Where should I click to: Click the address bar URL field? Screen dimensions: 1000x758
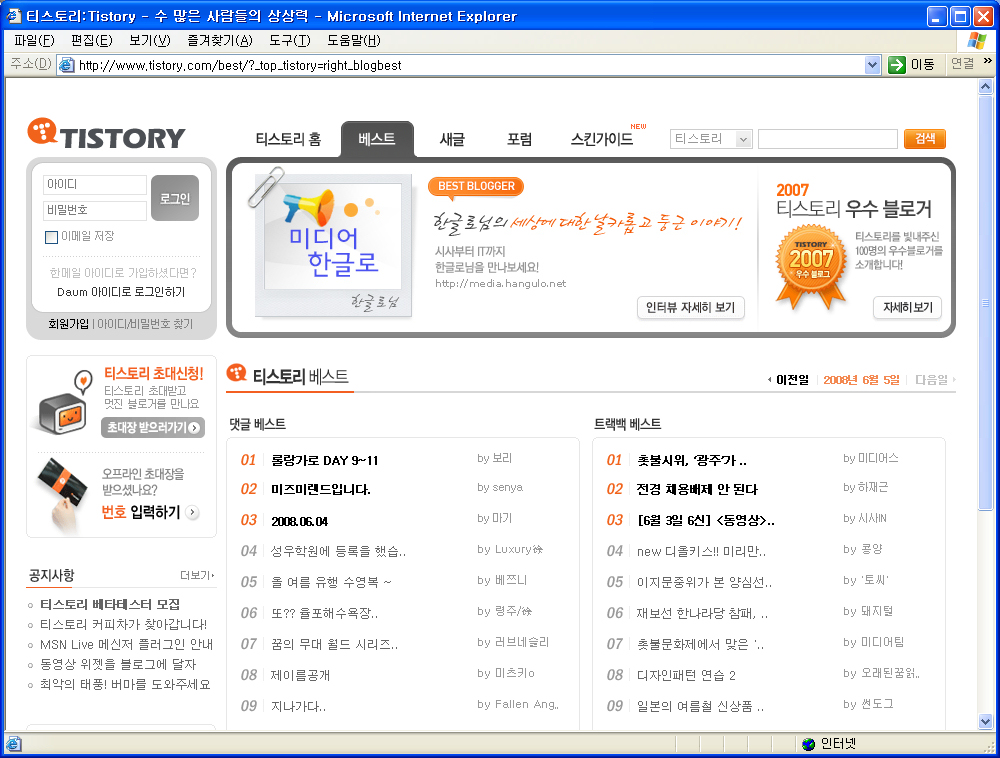(471, 65)
